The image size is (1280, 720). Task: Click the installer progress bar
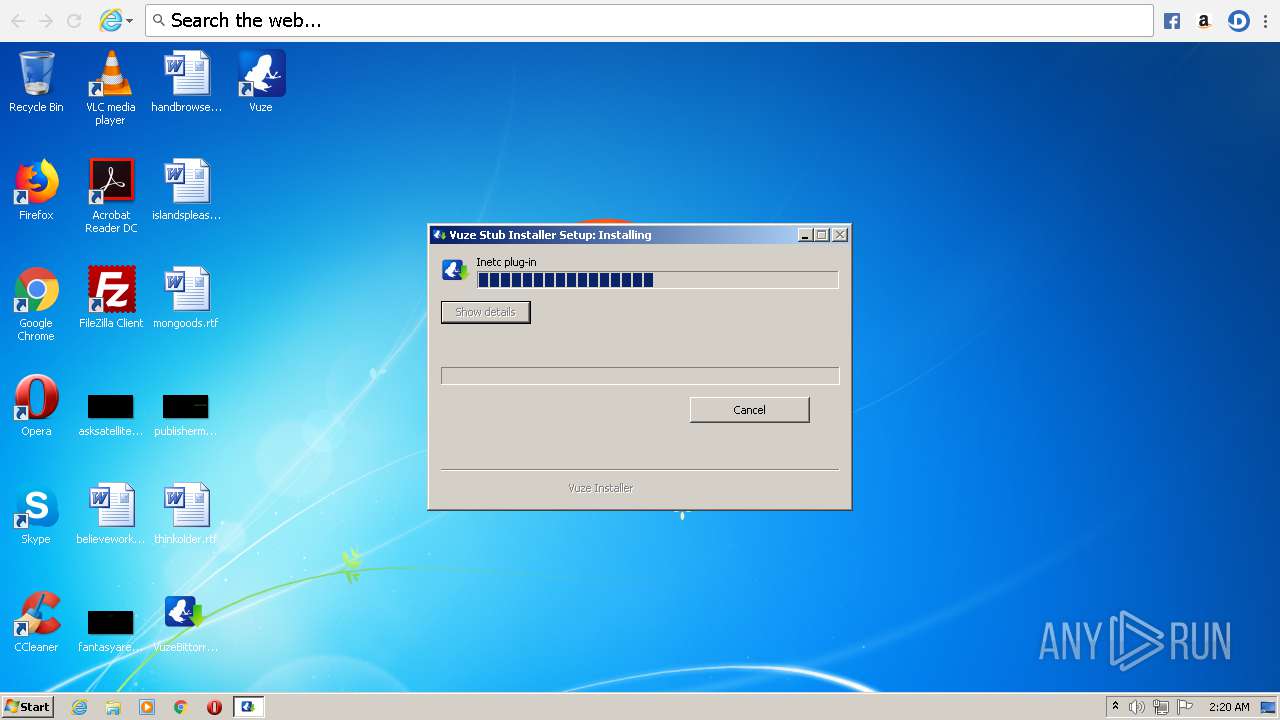point(657,280)
